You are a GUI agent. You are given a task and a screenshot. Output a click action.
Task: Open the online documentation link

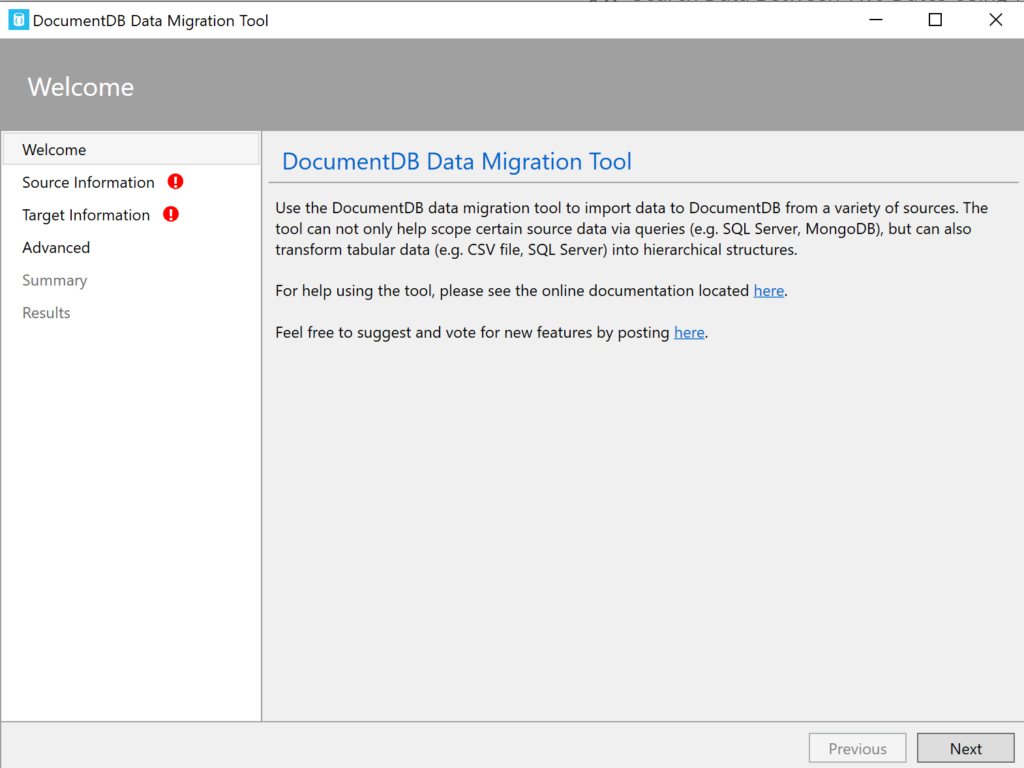pos(768,290)
